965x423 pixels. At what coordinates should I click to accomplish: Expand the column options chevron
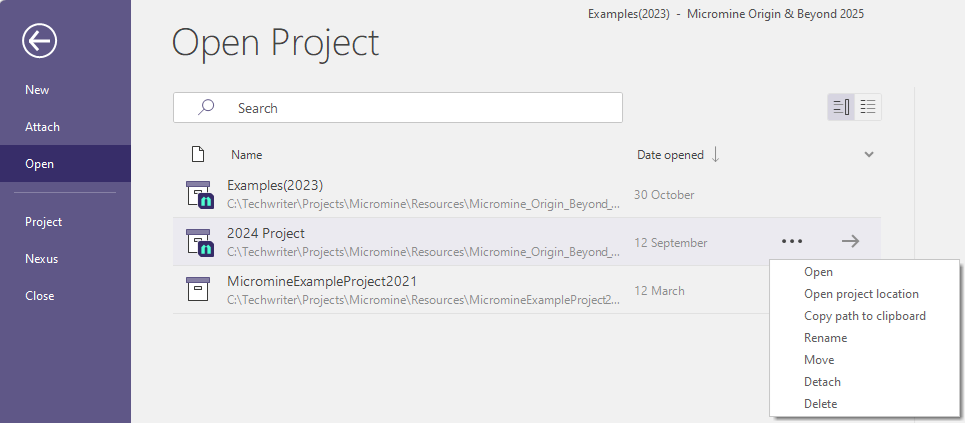click(x=869, y=154)
